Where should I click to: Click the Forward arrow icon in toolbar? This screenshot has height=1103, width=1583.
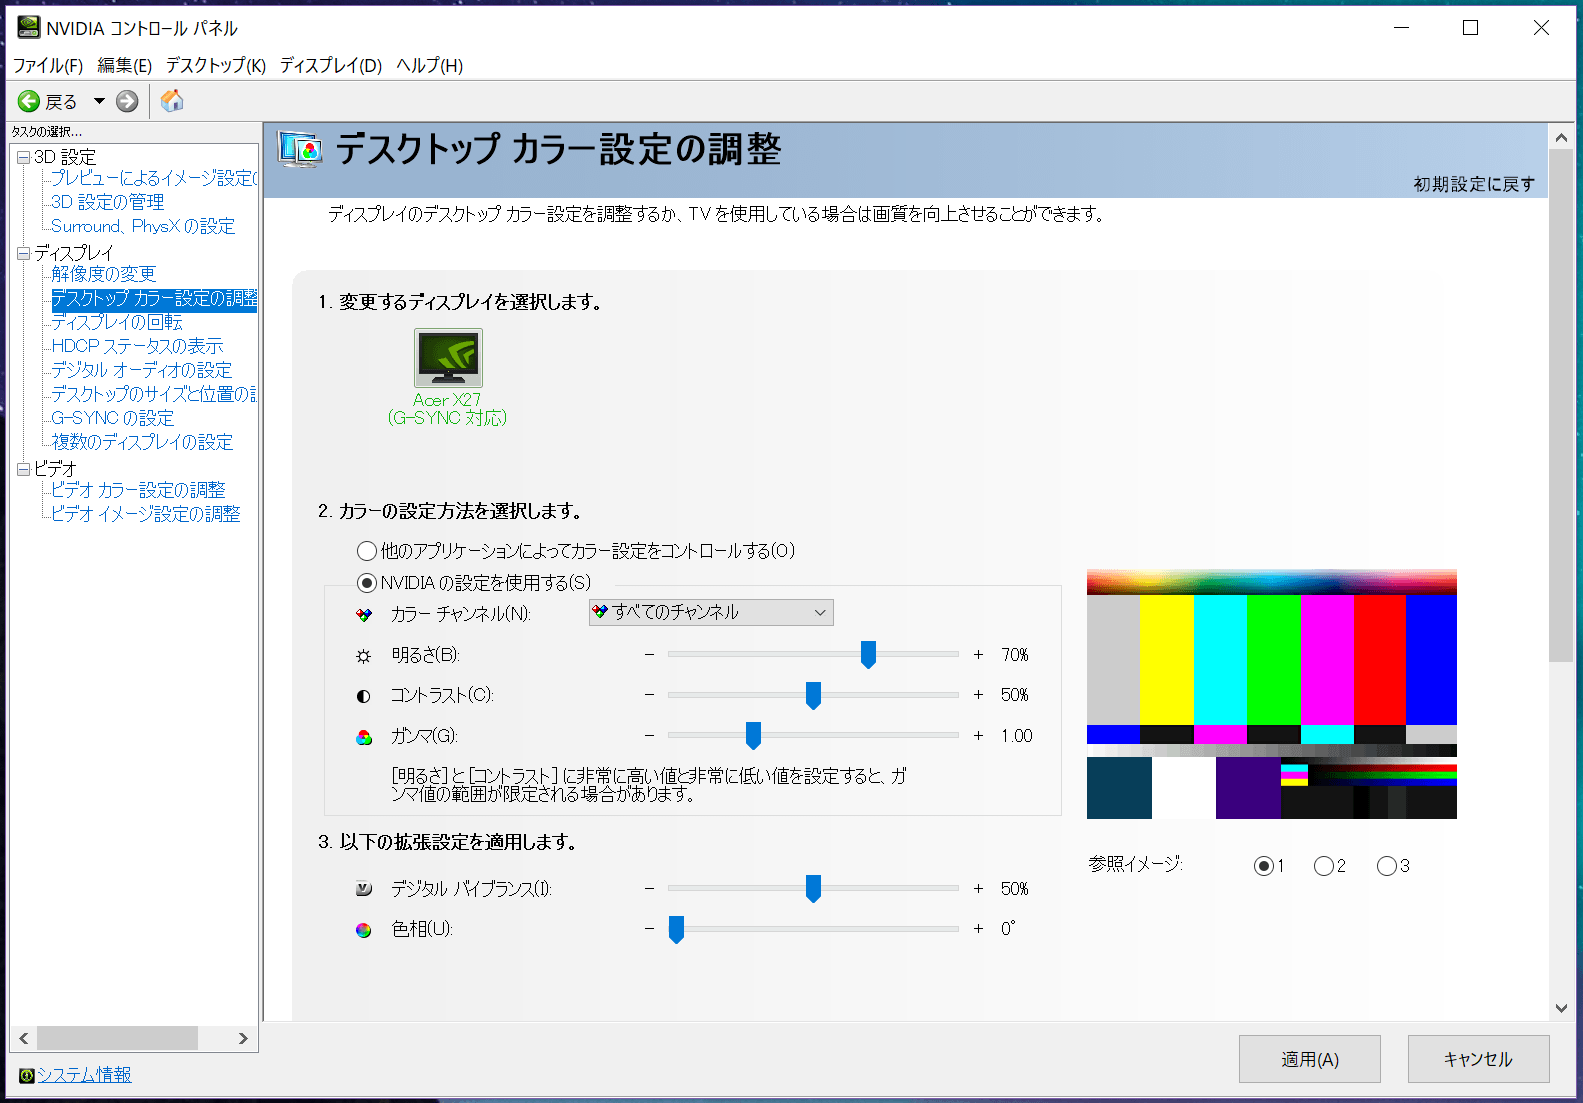click(x=127, y=101)
